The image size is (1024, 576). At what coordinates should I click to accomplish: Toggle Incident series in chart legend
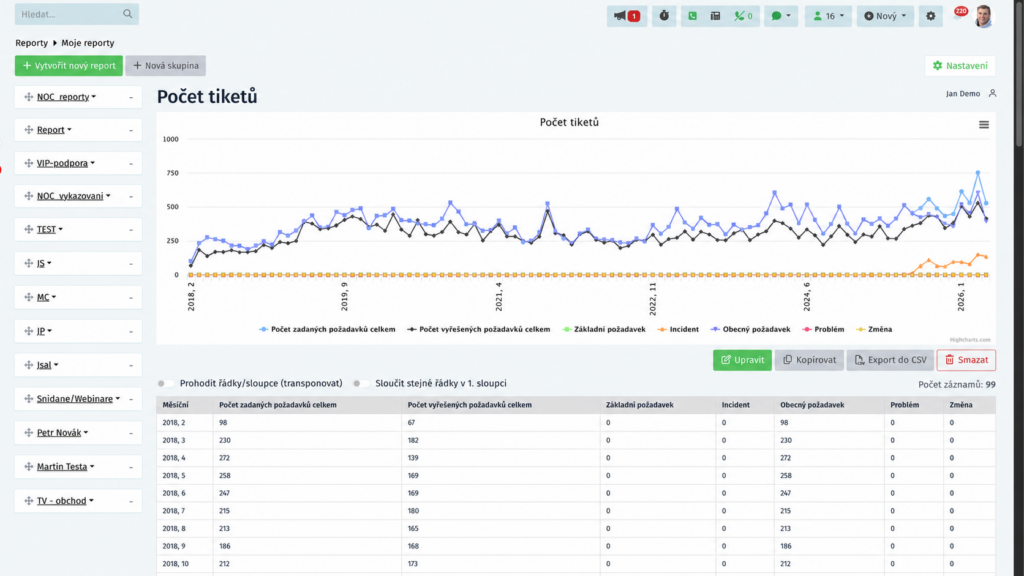(678, 329)
